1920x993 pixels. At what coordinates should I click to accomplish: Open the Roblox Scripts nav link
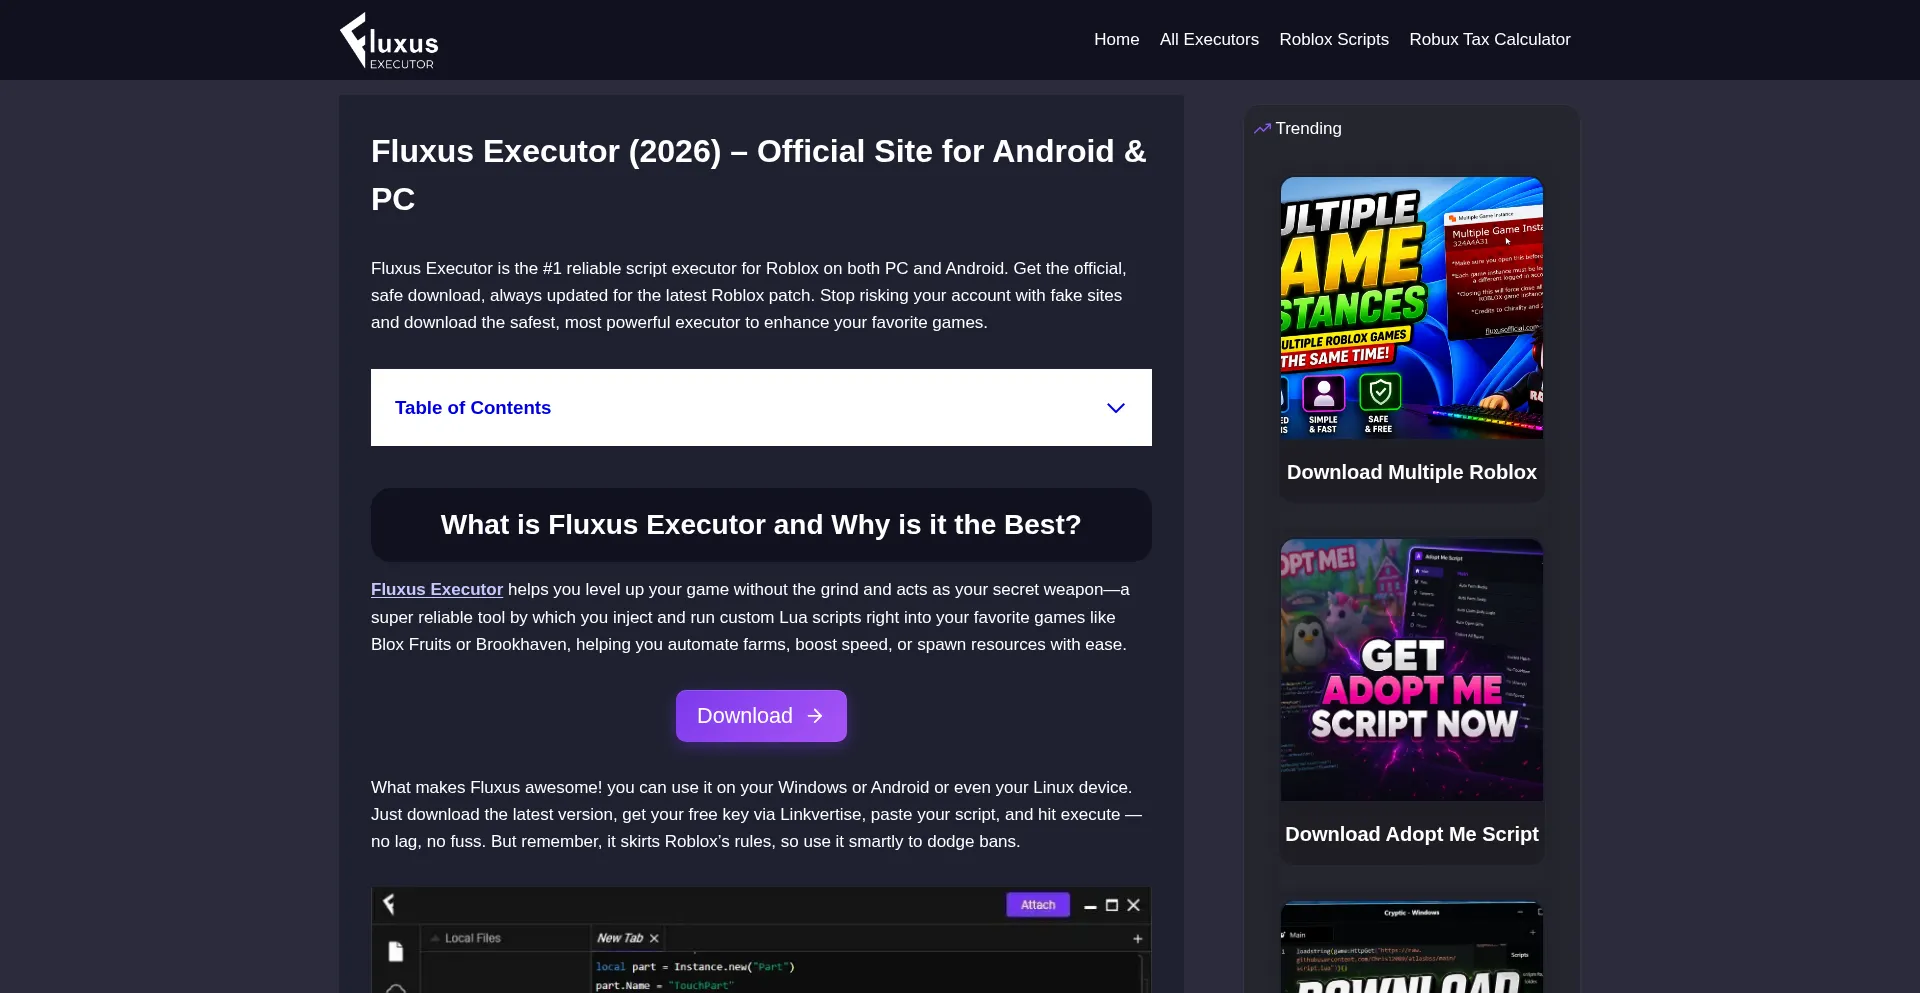pos(1334,39)
